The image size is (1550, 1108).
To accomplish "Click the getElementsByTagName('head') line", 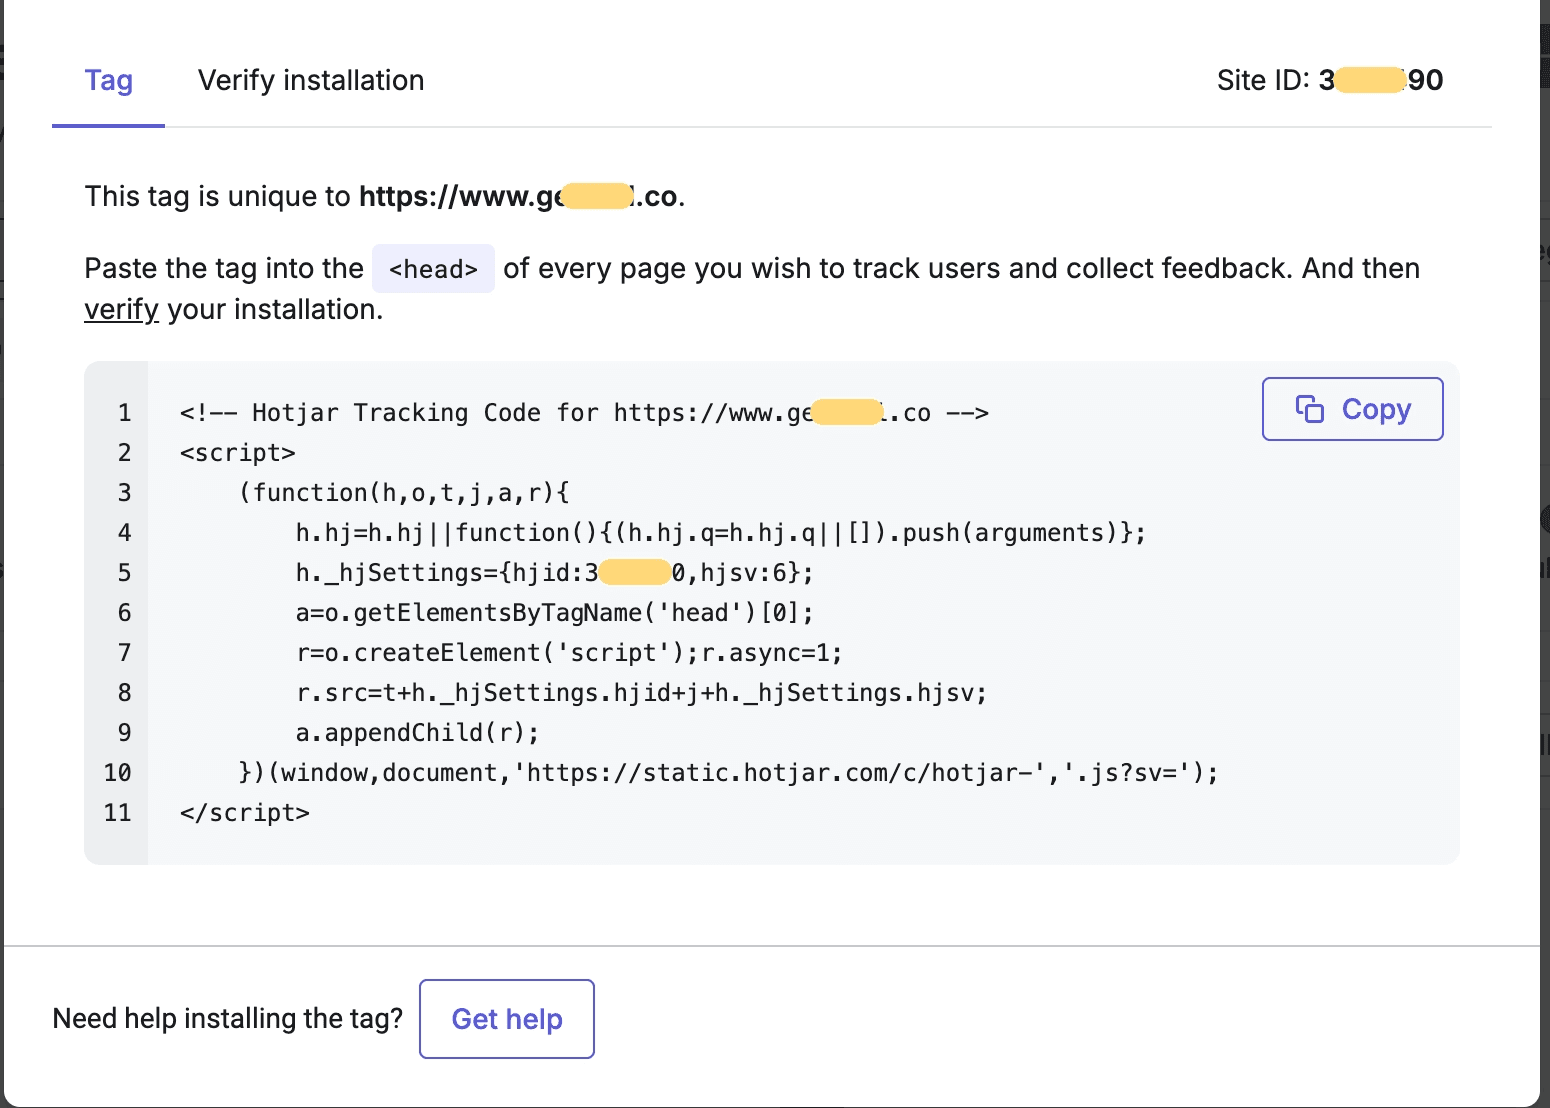I will pos(555,613).
